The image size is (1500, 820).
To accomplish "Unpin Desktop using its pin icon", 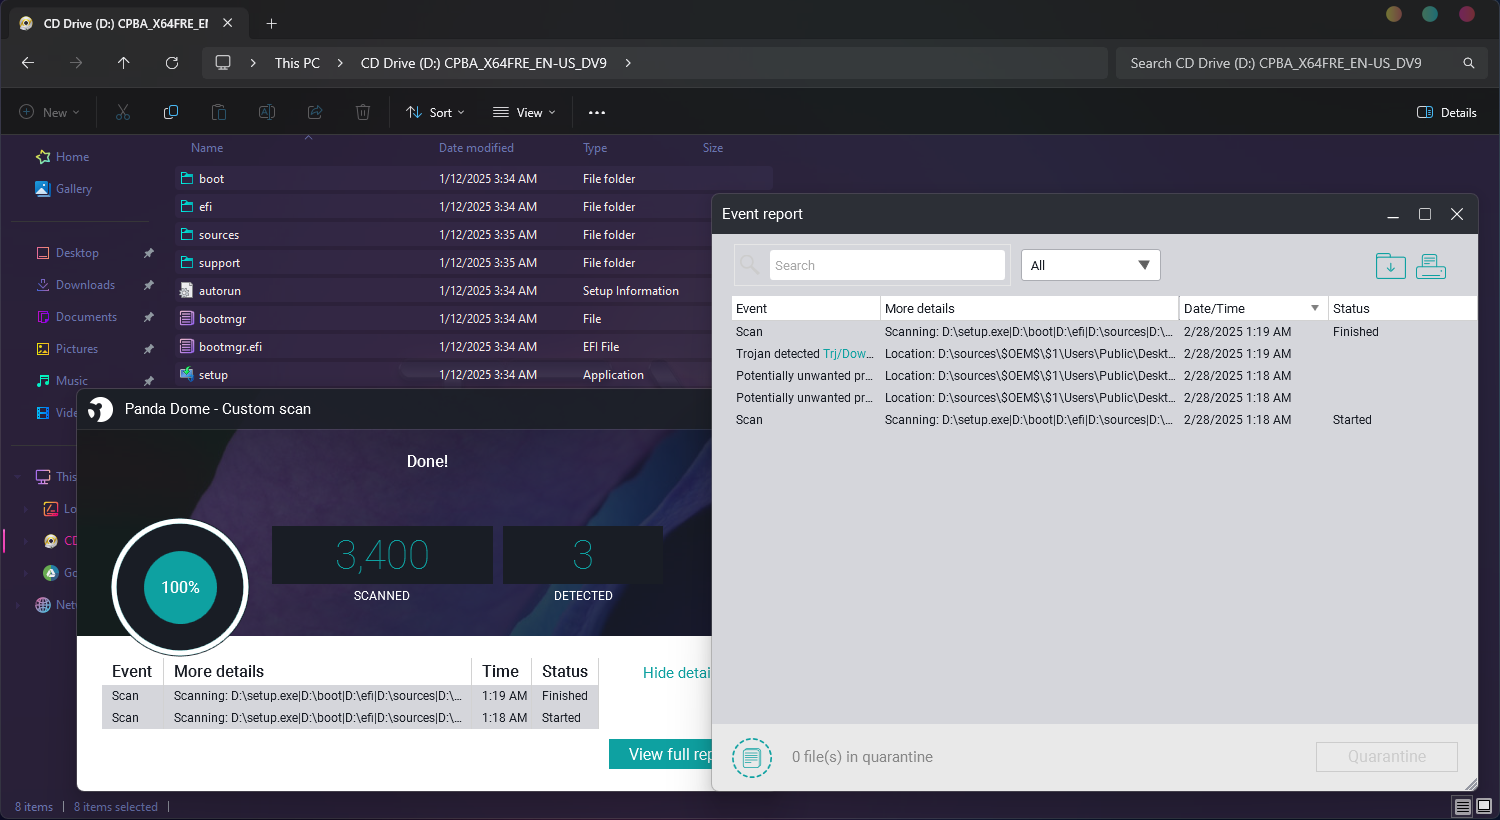I will point(149,253).
